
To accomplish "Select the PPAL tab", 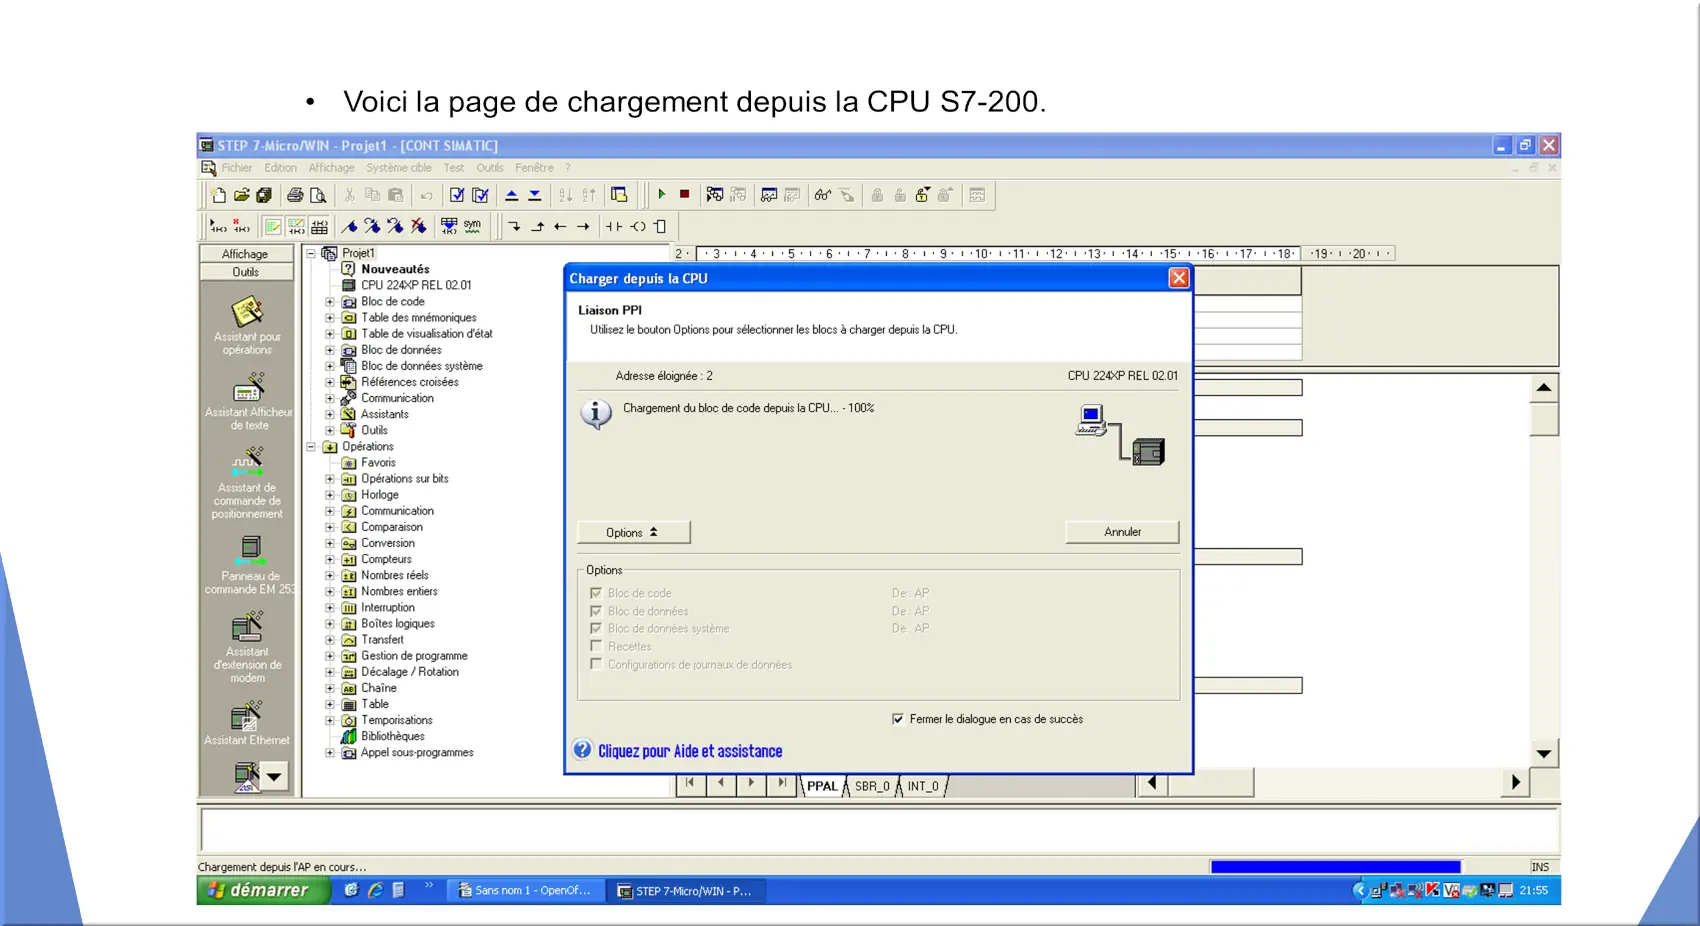I will point(822,786).
